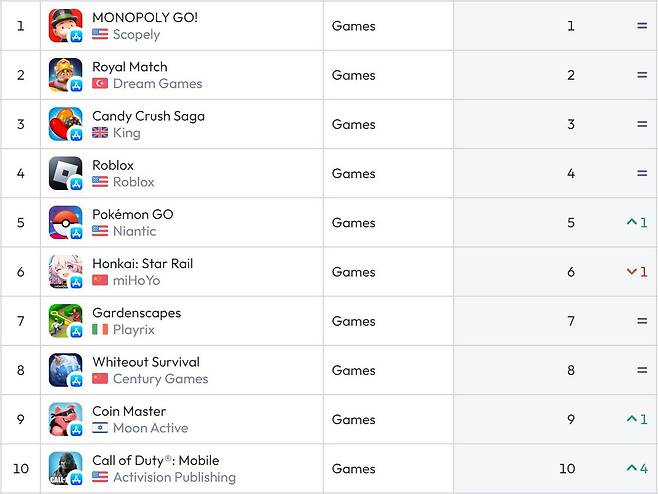
Task: Click the Call of Duty: Mobile icon
Action: [65, 468]
